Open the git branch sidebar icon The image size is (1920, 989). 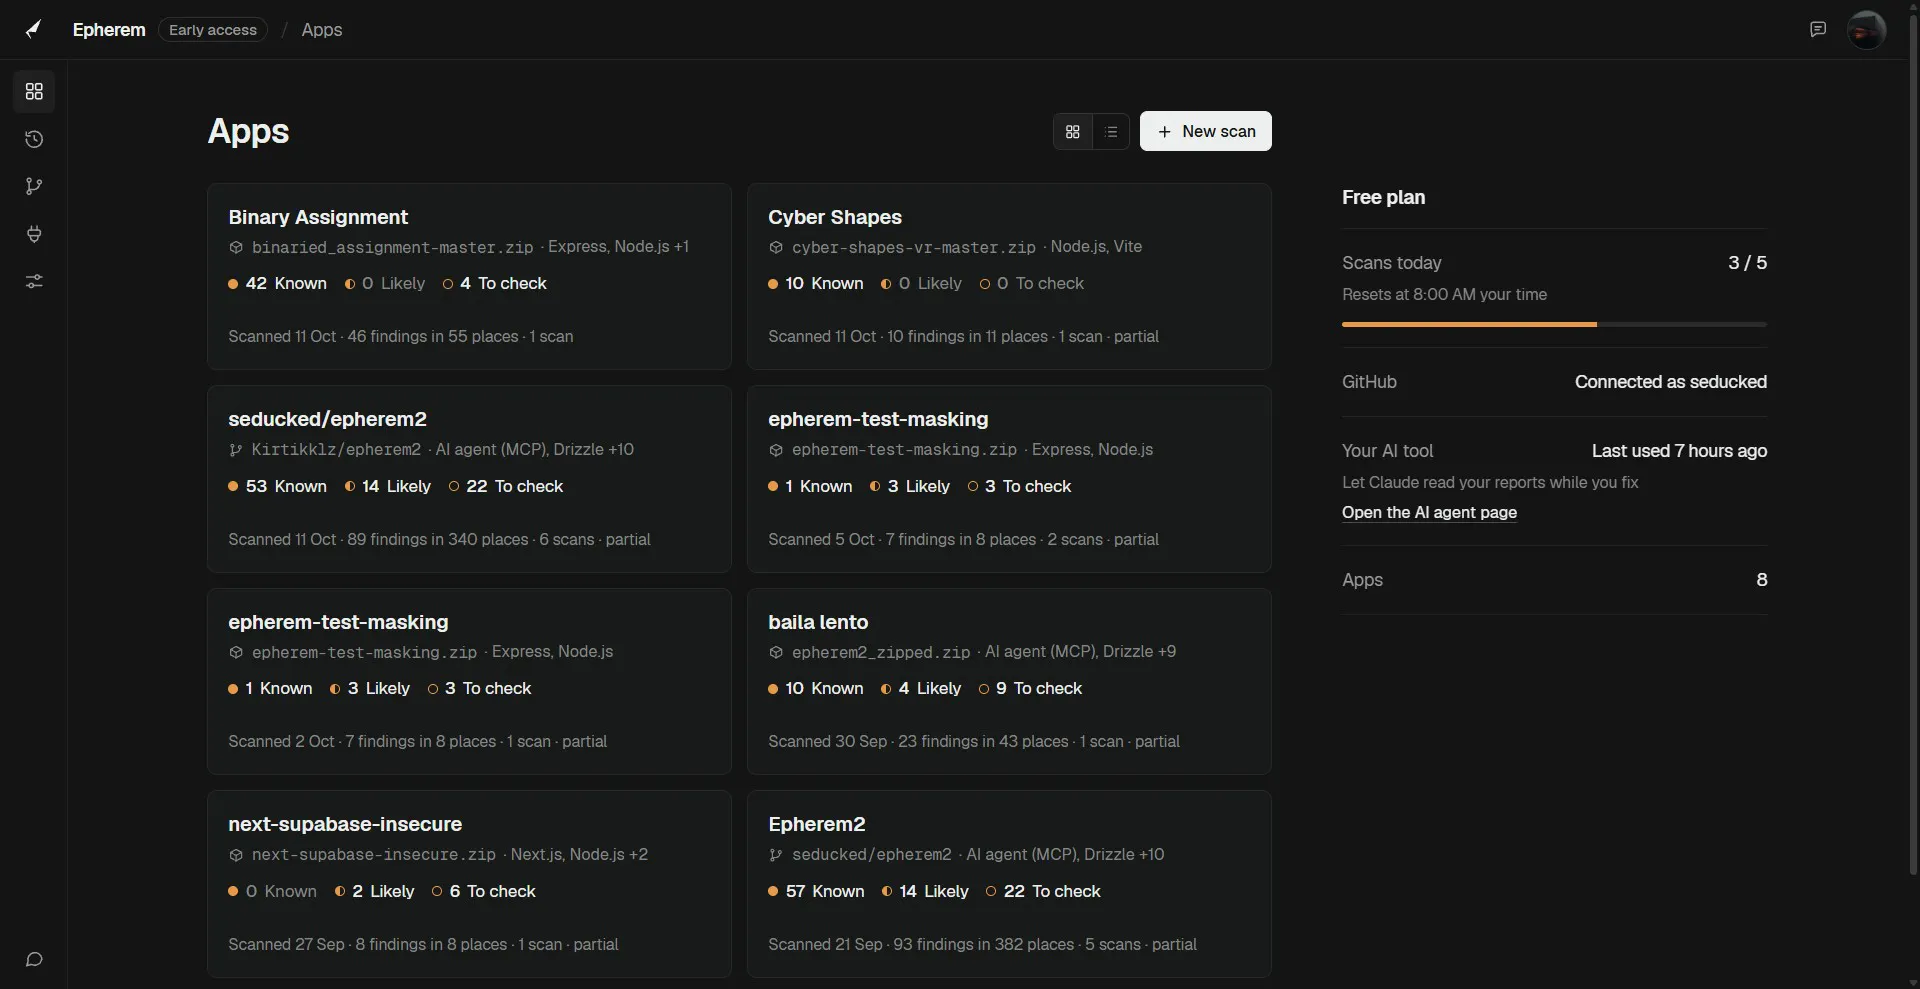[34, 186]
